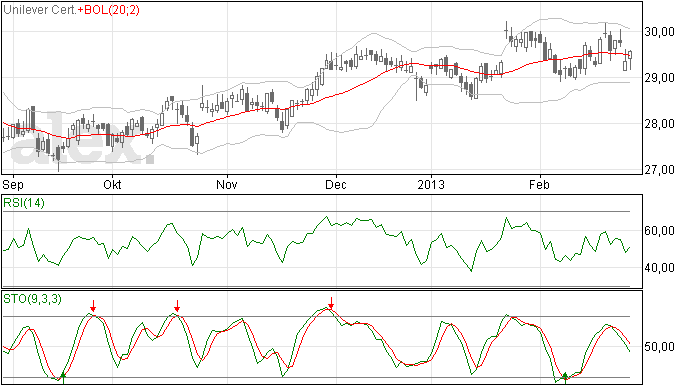Click the '40,00' RSI axis value
This screenshot has width=690, height=387.
coord(659,268)
